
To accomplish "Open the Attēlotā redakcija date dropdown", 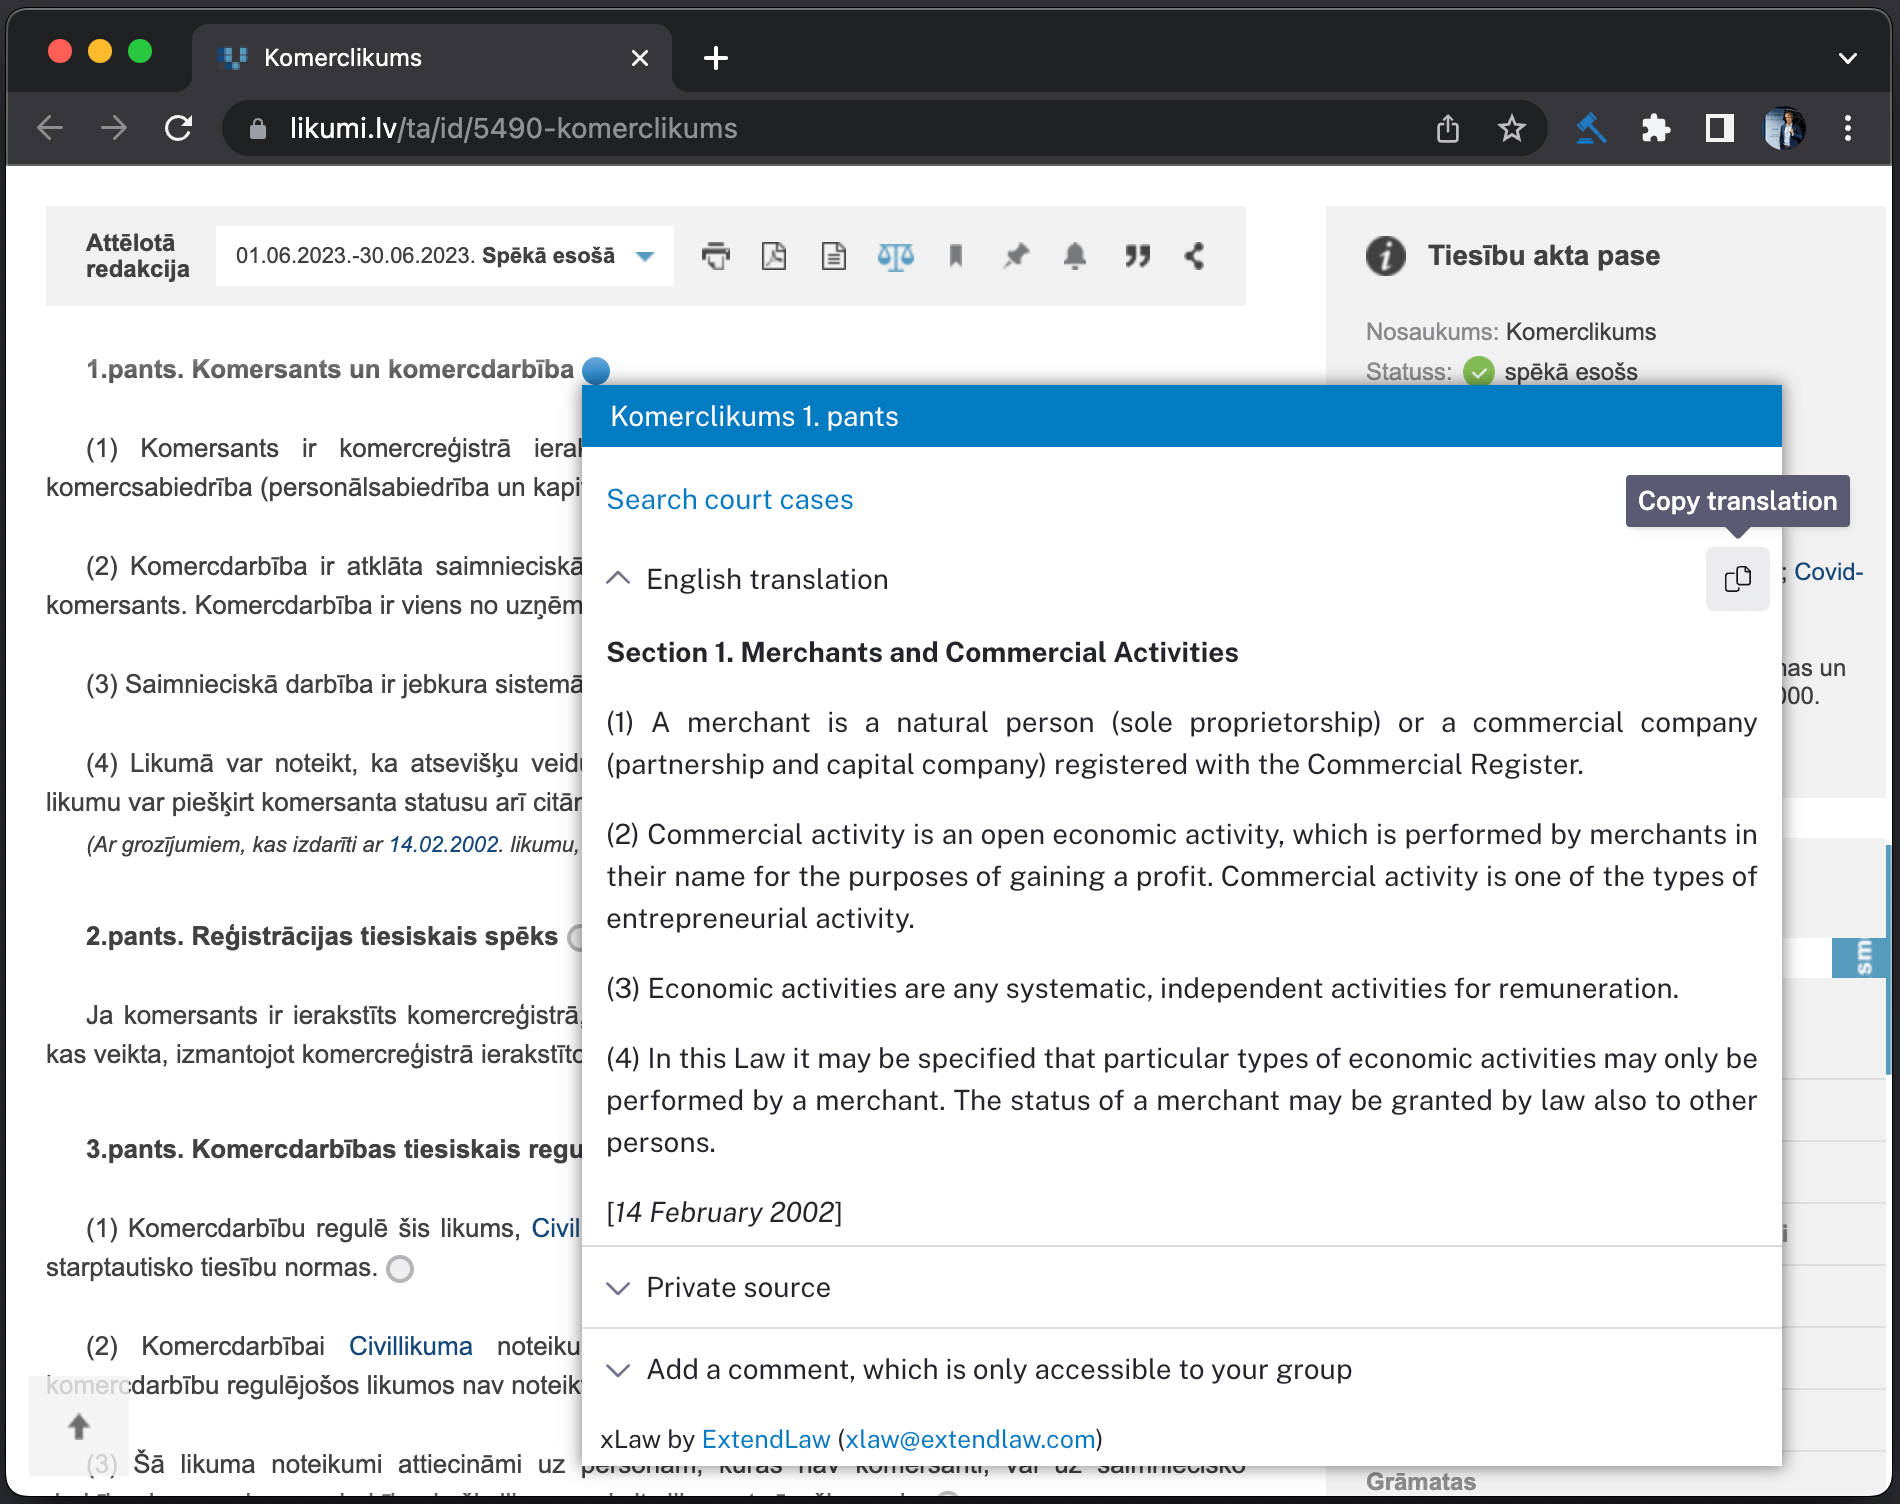I will [x=444, y=256].
